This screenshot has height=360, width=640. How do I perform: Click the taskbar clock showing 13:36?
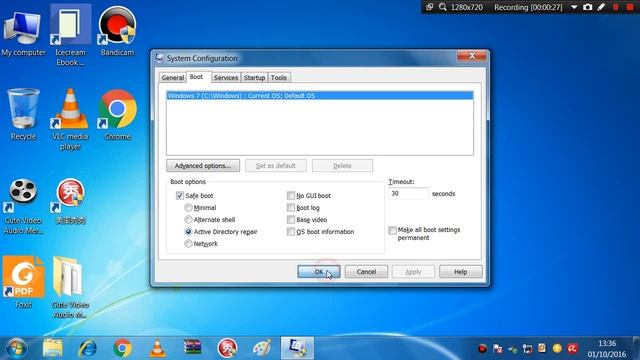[x=607, y=349]
